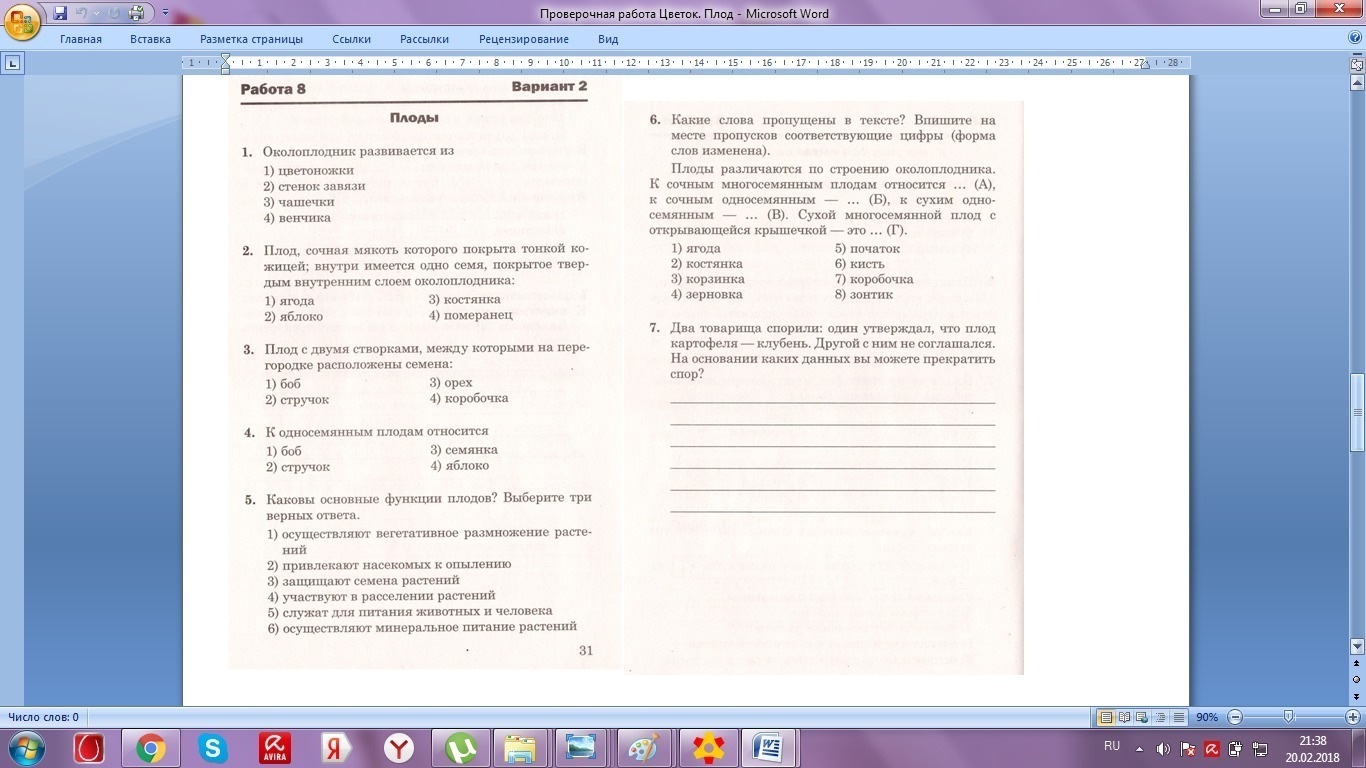This screenshot has width=1366, height=768.
Task: Open the Вид ribbon tab
Action: pos(608,39)
